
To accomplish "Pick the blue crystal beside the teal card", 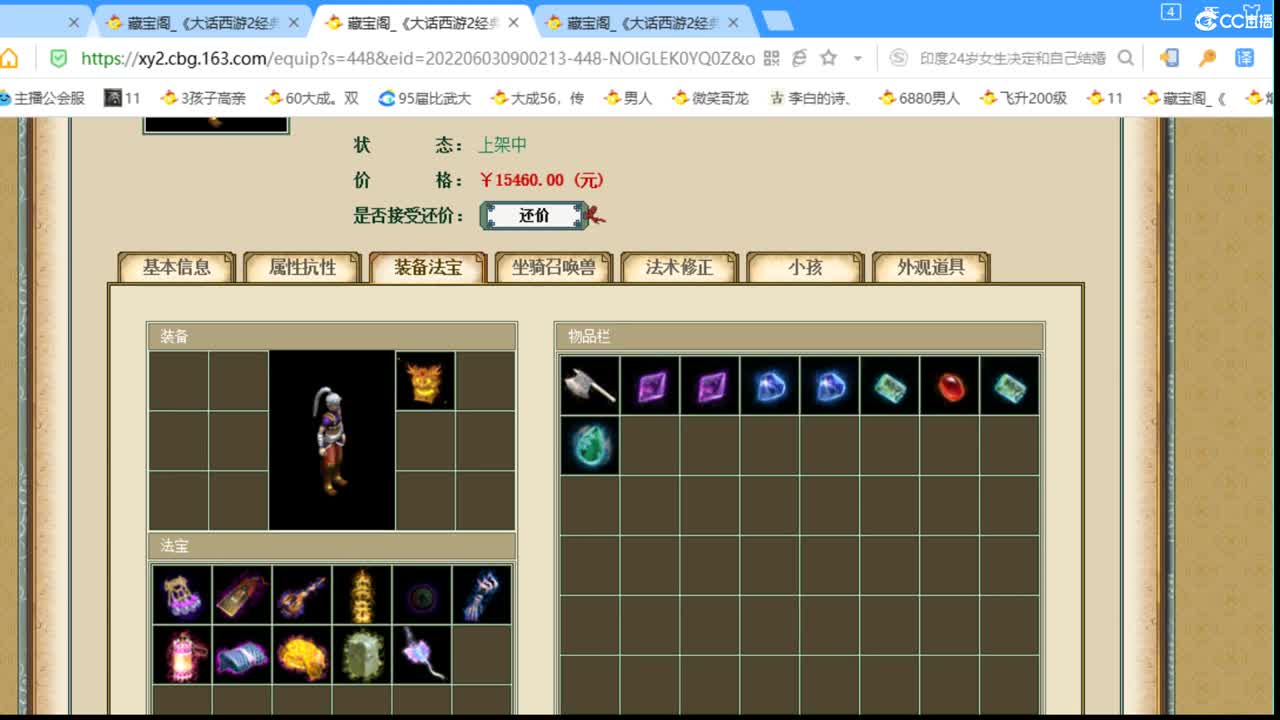I will pos(830,385).
